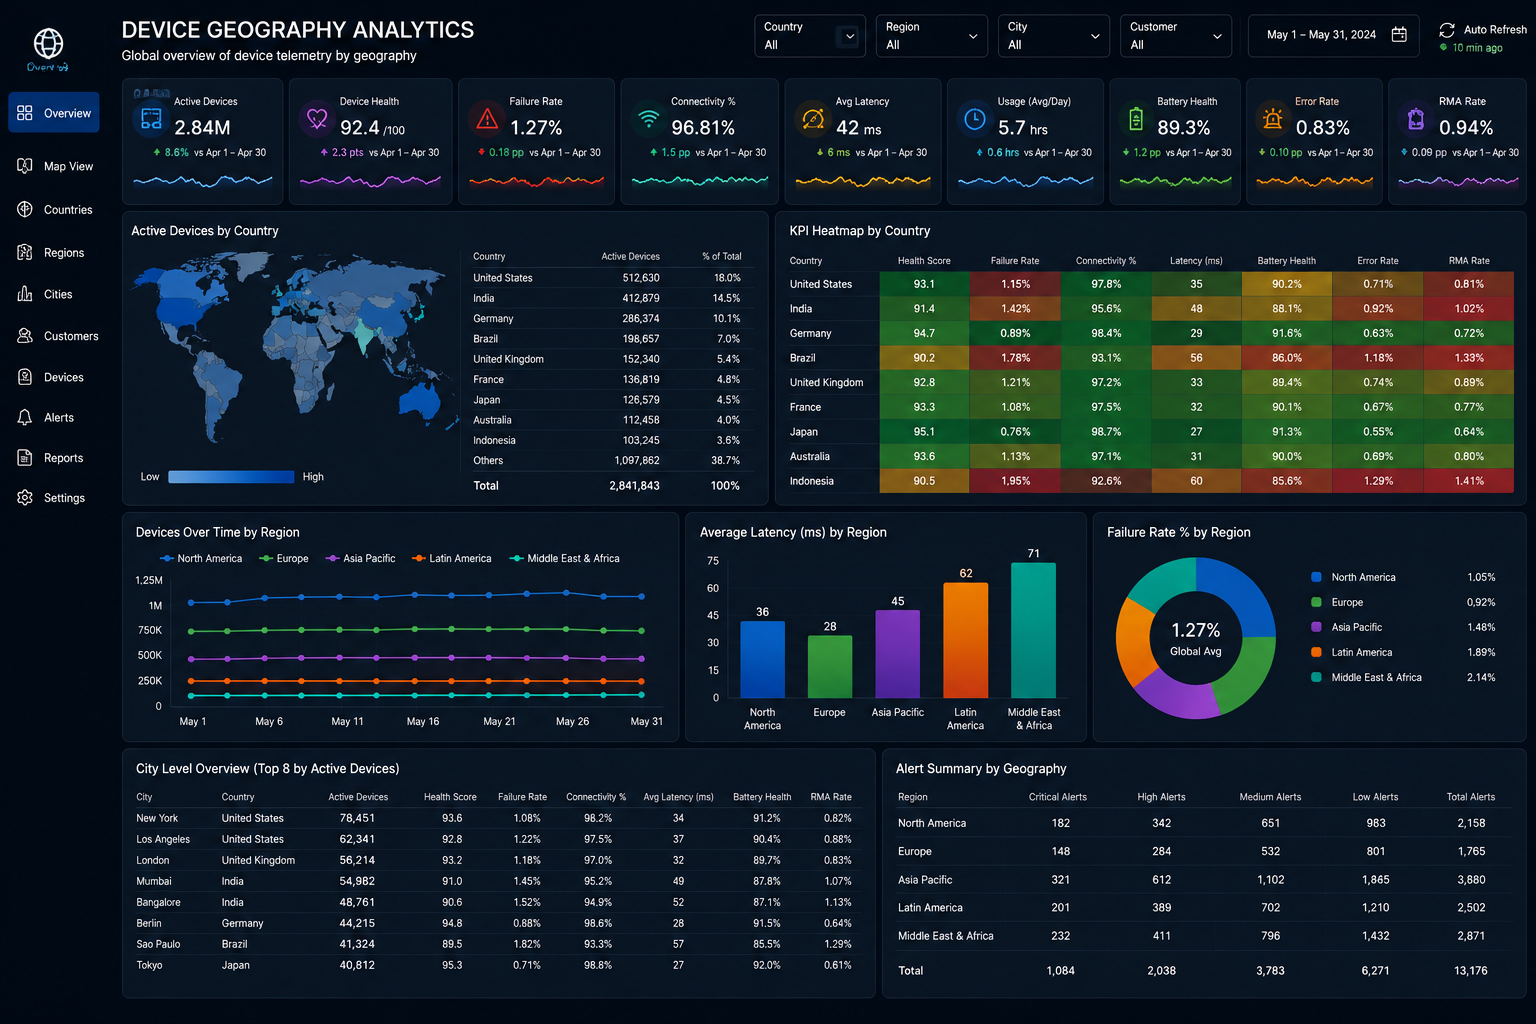This screenshot has width=1536, height=1024.
Task: Click the world map heatmap
Action: click(295, 350)
